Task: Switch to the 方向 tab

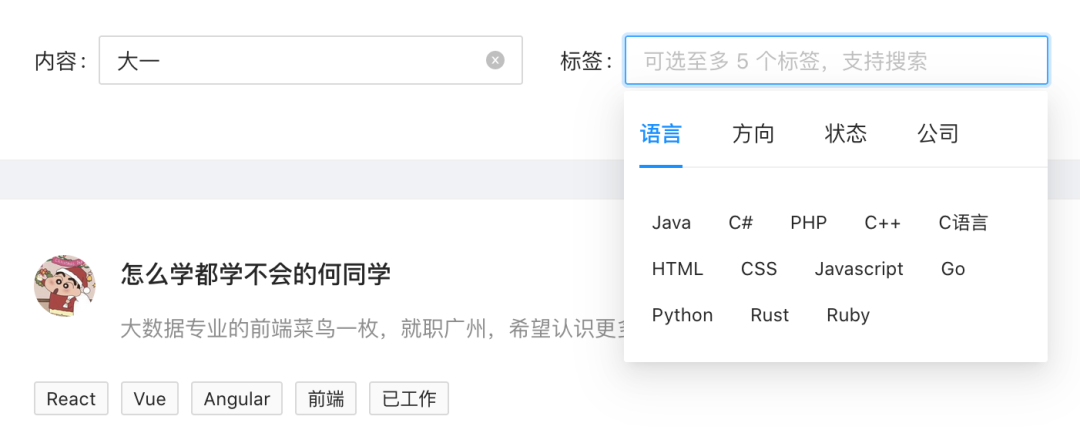Action: (x=753, y=134)
